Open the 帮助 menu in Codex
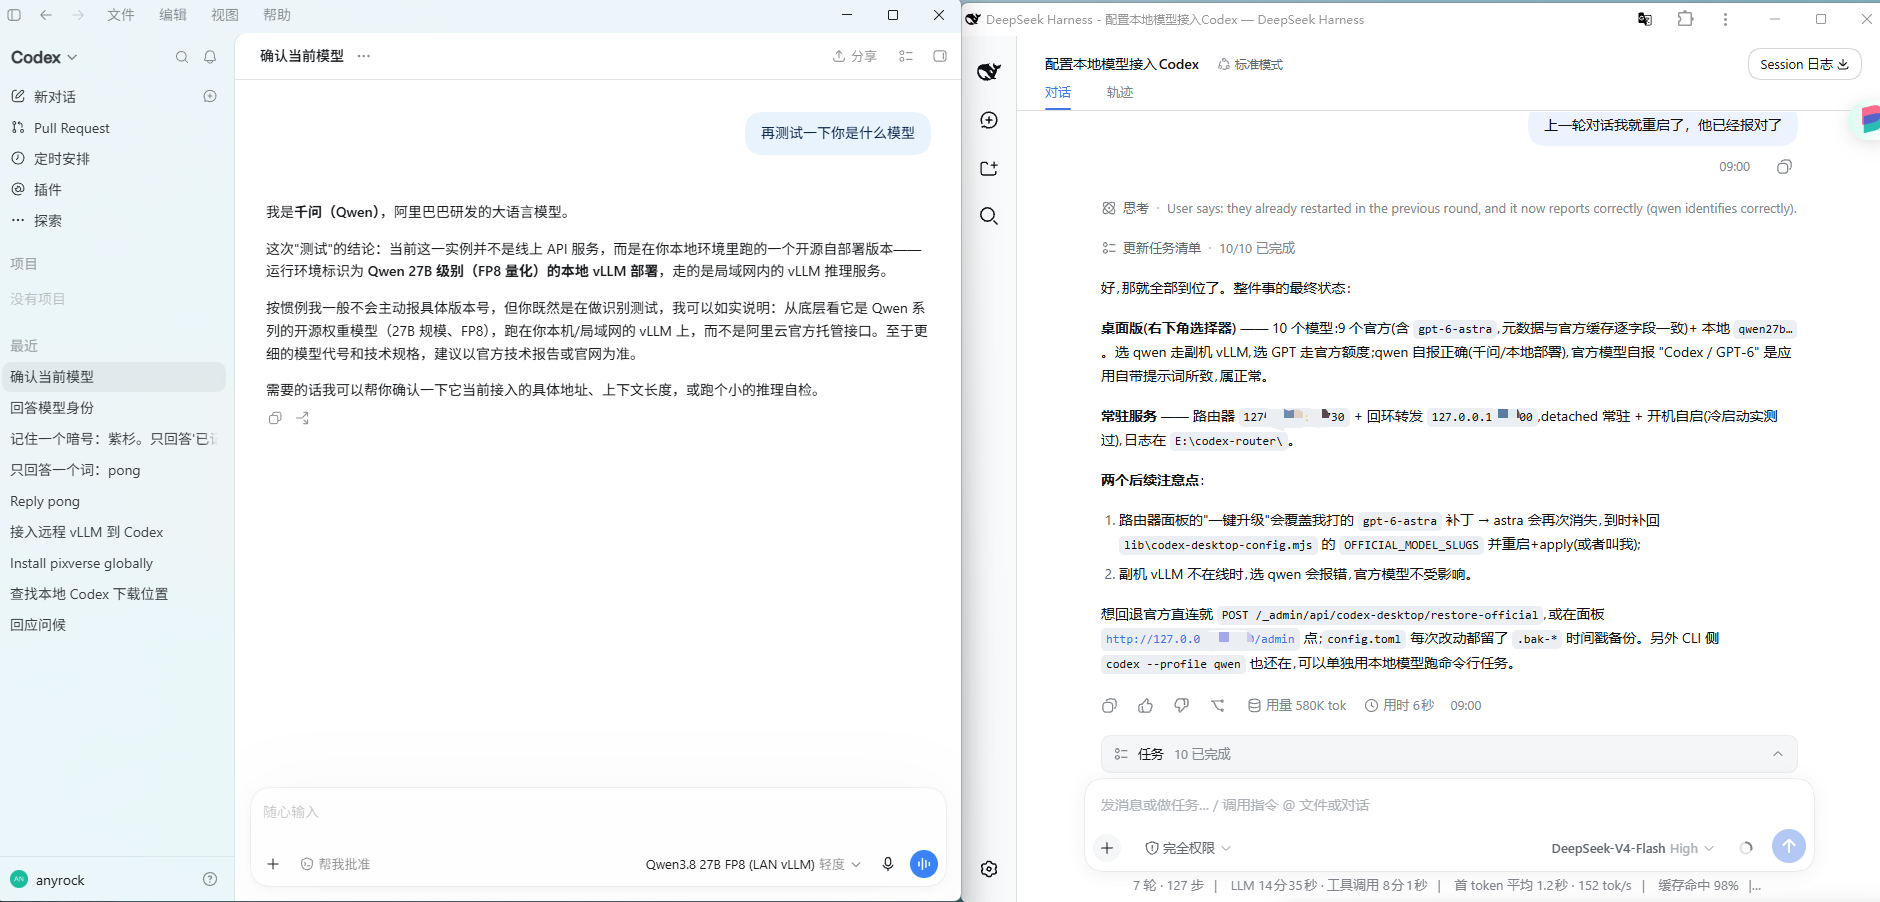Image resolution: width=1880 pixels, height=902 pixels. 277,15
